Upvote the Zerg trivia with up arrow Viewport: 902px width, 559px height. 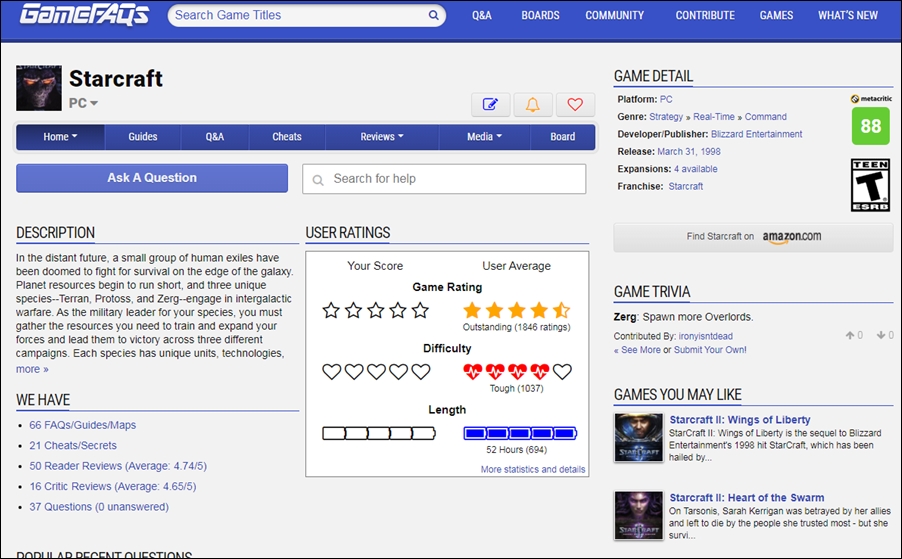850,335
